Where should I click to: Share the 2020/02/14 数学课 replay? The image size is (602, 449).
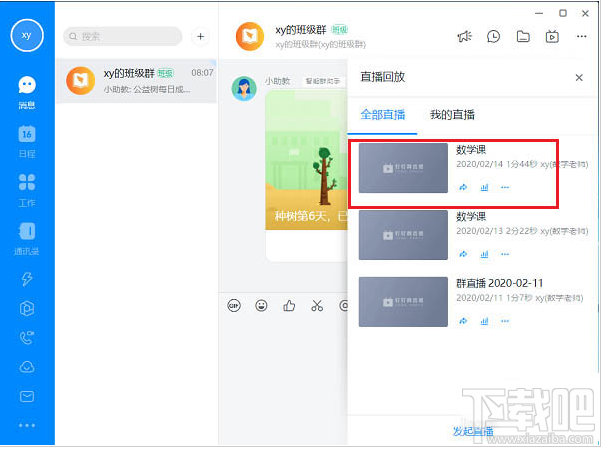click(x=463, y=187)
